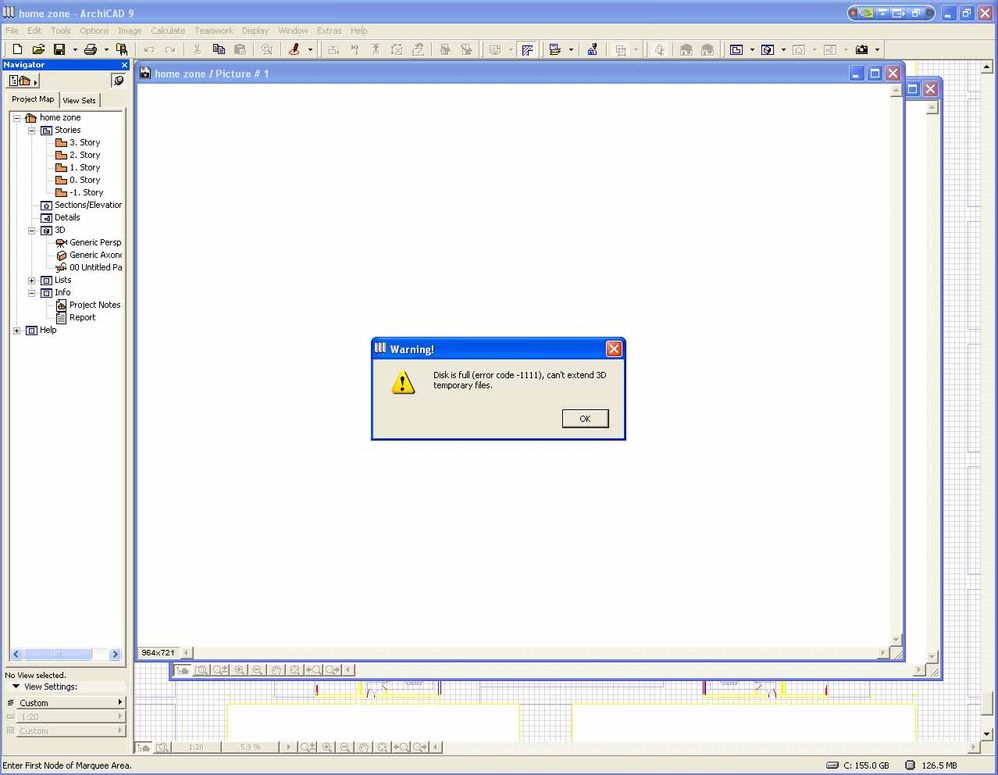
Task: Open the File menu
Action: coord(11,31)
